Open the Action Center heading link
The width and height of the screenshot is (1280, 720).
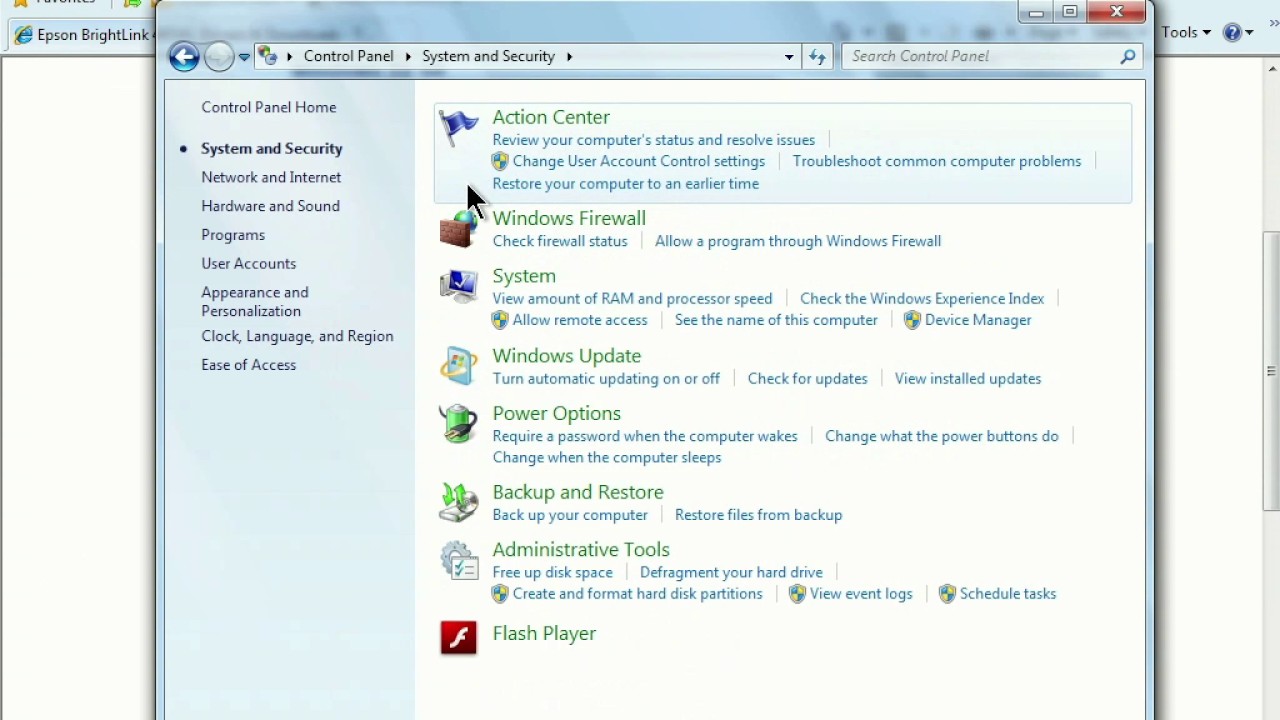click(x=551, y=117)
